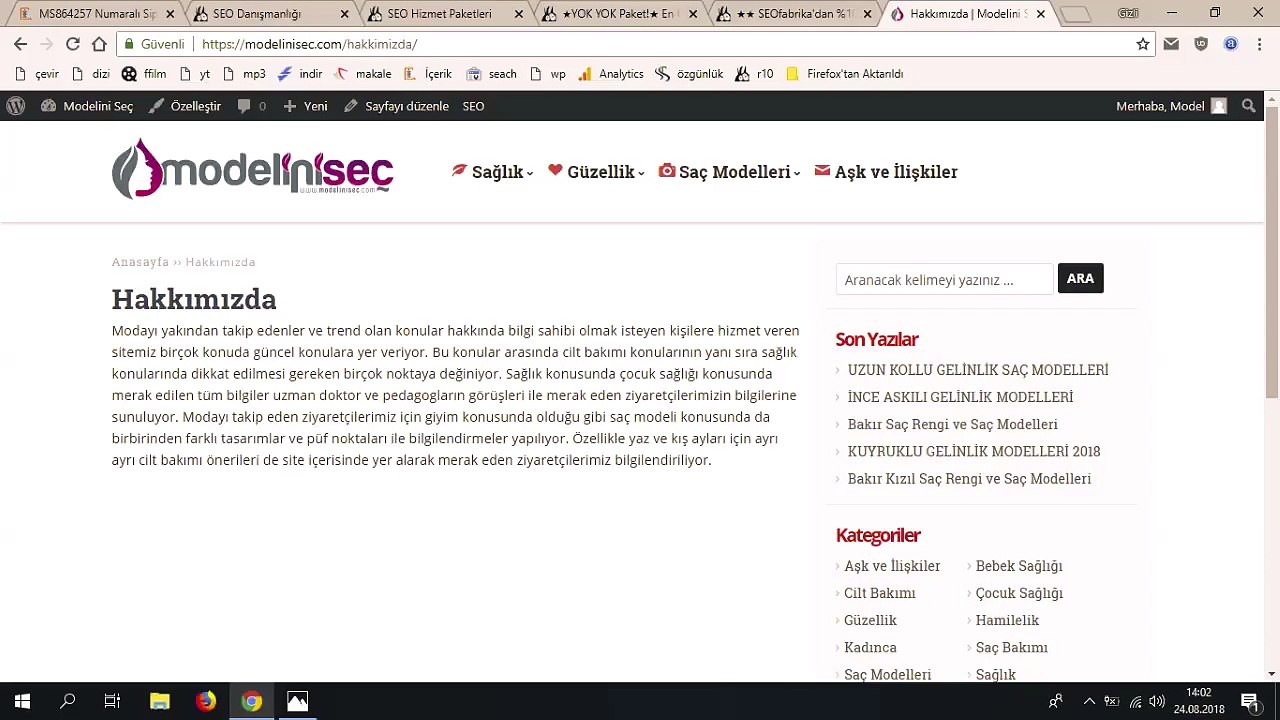
Task: Open KUYRUKLU GELİNLİK MODELLERİ 2018 post
Action: (x=974, y=451)
